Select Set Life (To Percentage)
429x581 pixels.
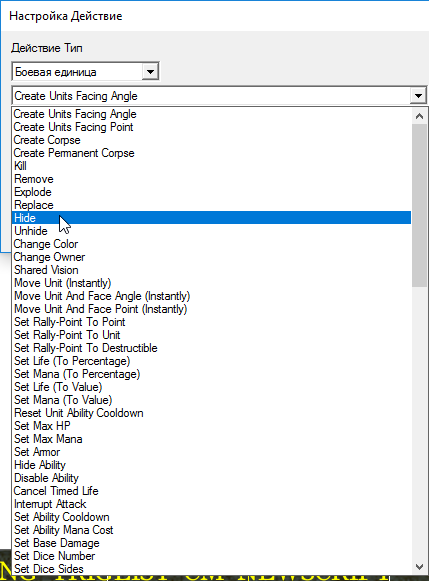pos(212,361)
